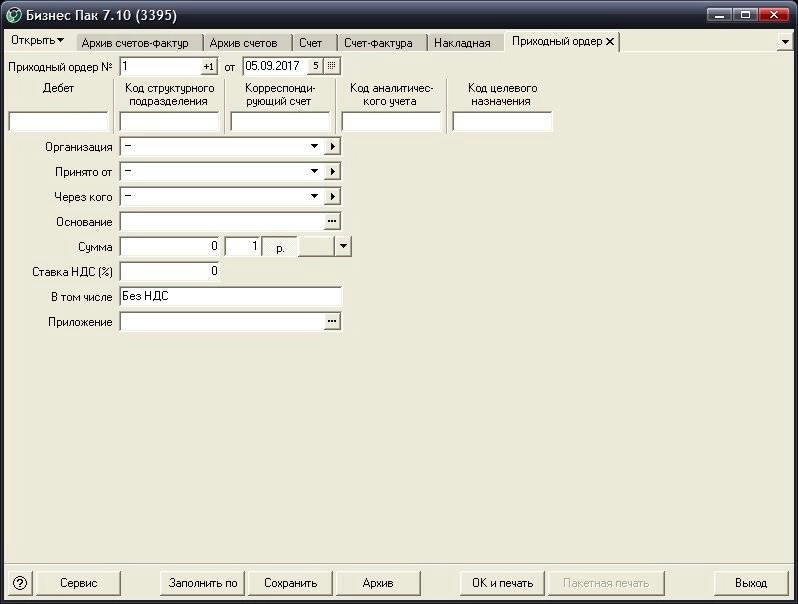Click the ОК и печать button
The width and height of the screenshot is (798, 604).
[502, 583]
